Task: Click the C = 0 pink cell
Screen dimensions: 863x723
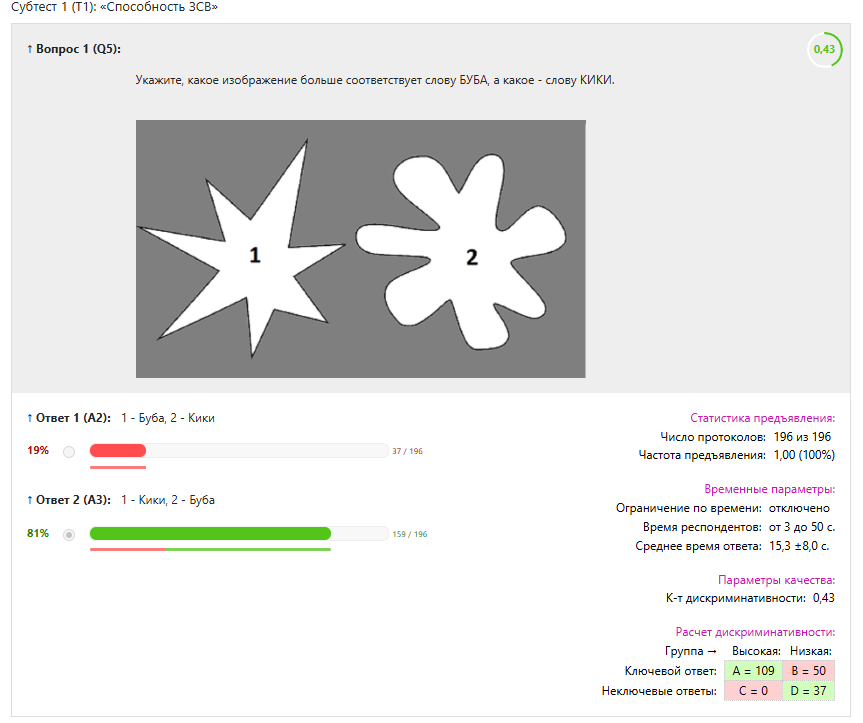Action: [753, 691]
